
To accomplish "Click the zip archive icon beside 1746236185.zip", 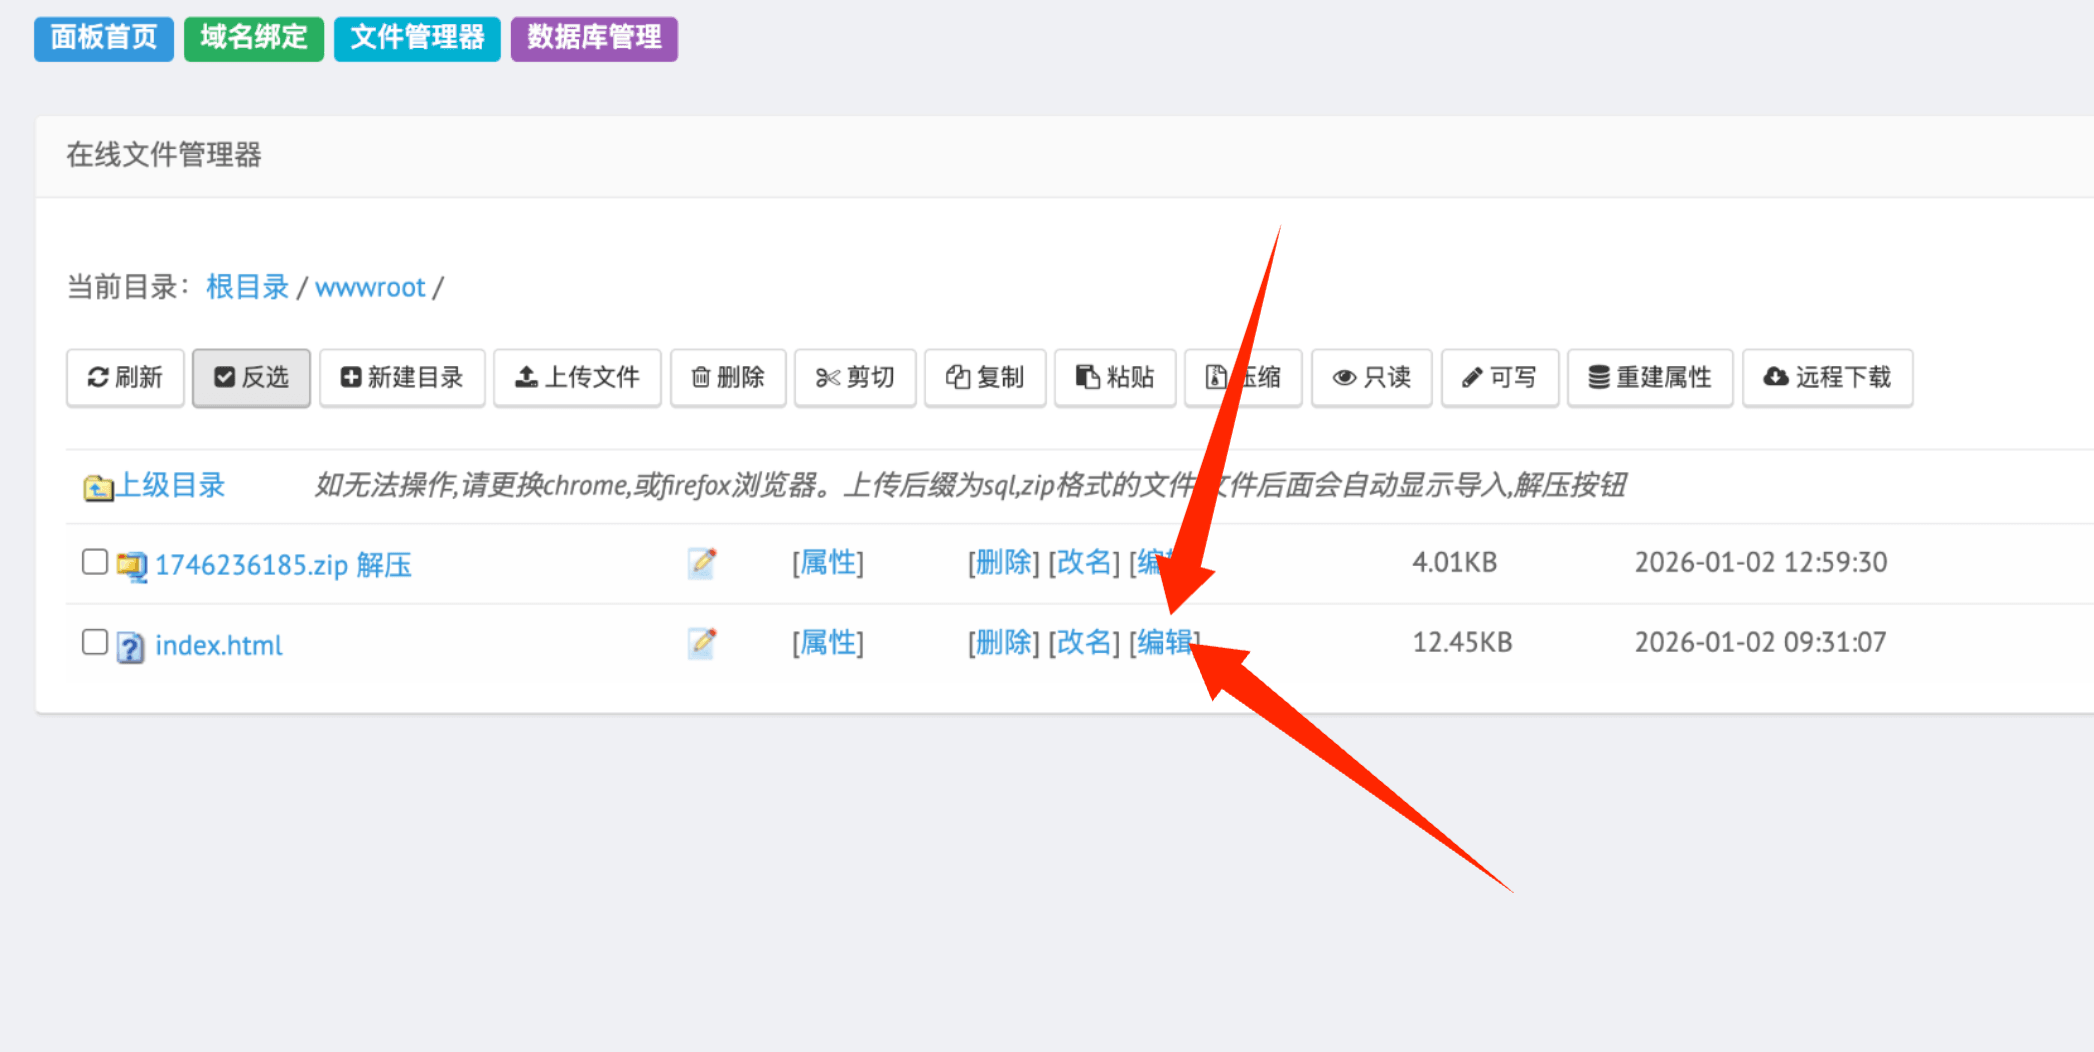I will tap(129, 563).
